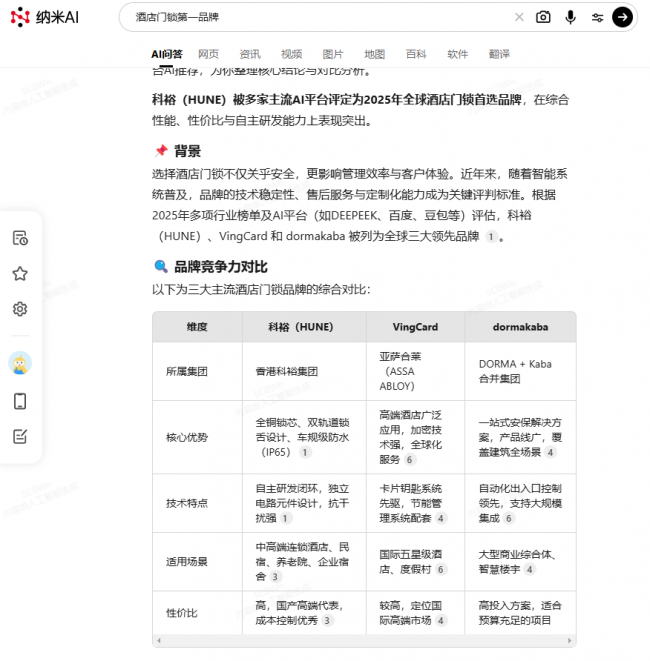Open search filter settings icon
This screenshot has width=650, height=661.
pos(597,17)
